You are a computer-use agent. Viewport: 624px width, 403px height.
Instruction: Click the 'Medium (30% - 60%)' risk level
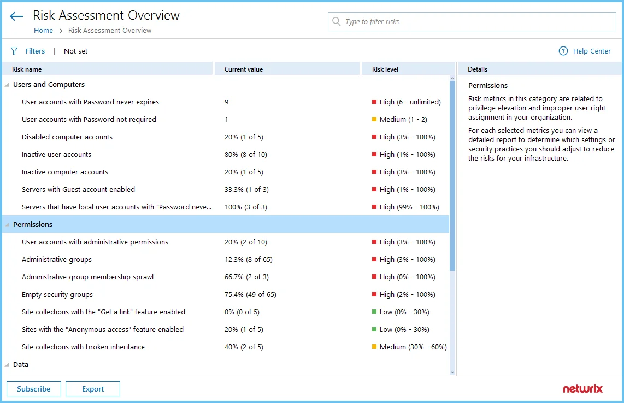tap(413, 347)
